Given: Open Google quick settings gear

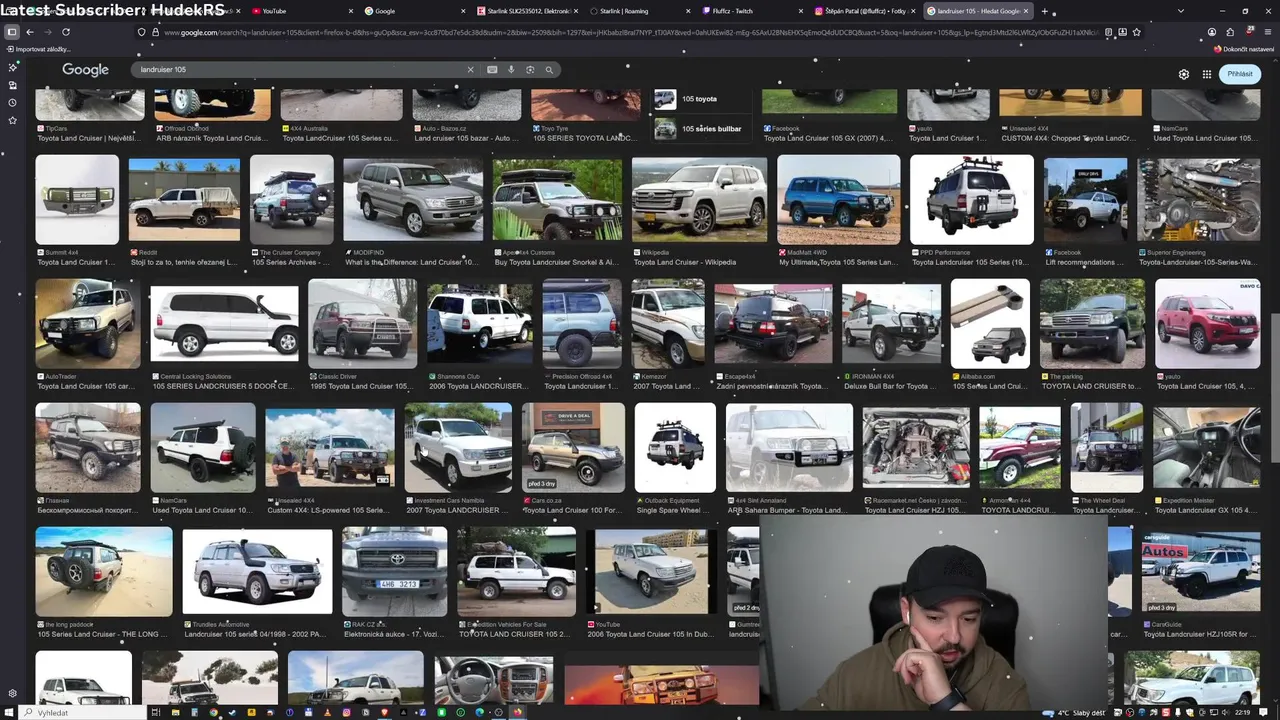Looking at the screenshot, I should pos(1184,74).
